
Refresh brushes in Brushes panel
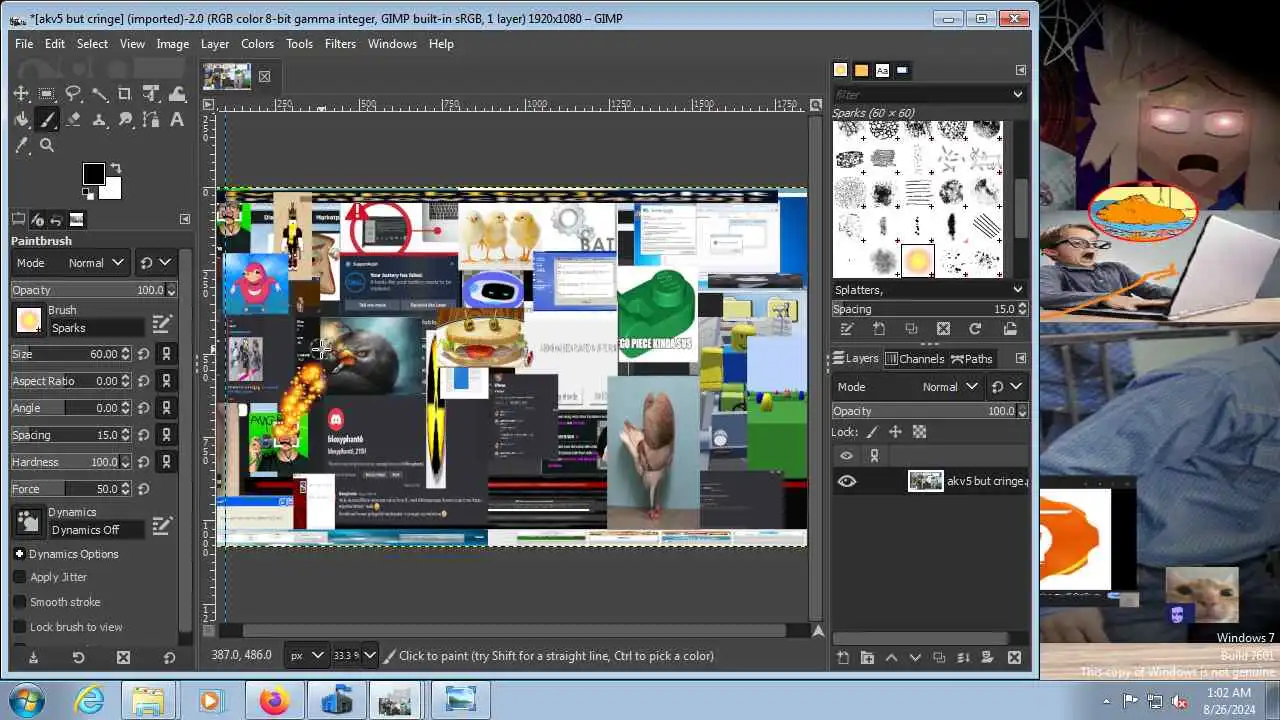(x=975, y=329)
